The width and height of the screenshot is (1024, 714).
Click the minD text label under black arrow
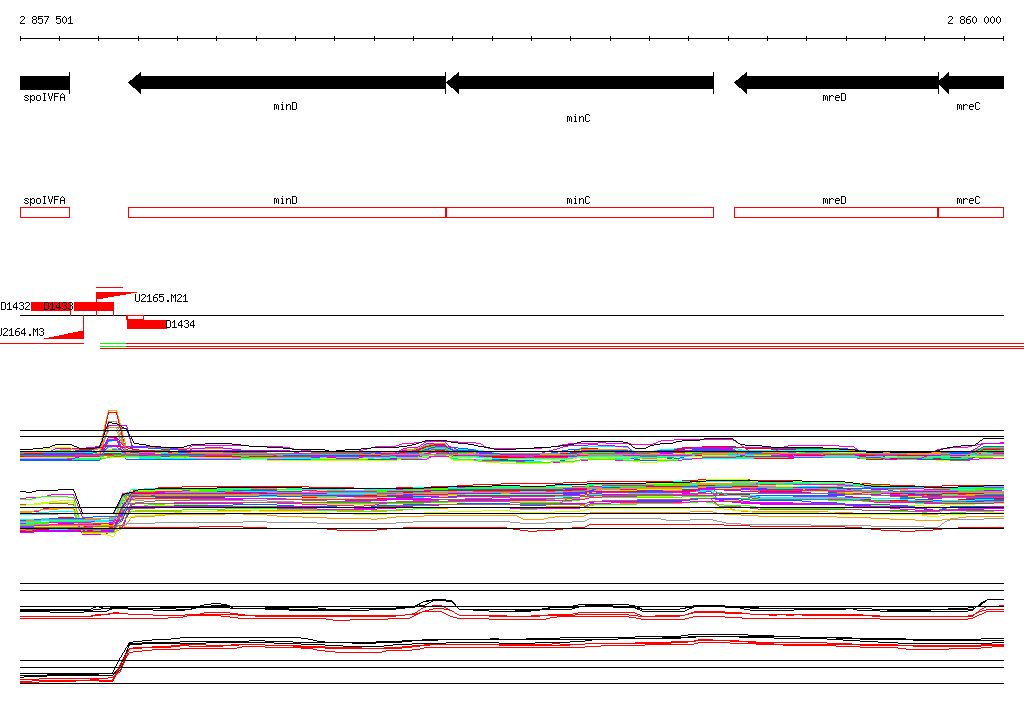click(x=285, y=106)
